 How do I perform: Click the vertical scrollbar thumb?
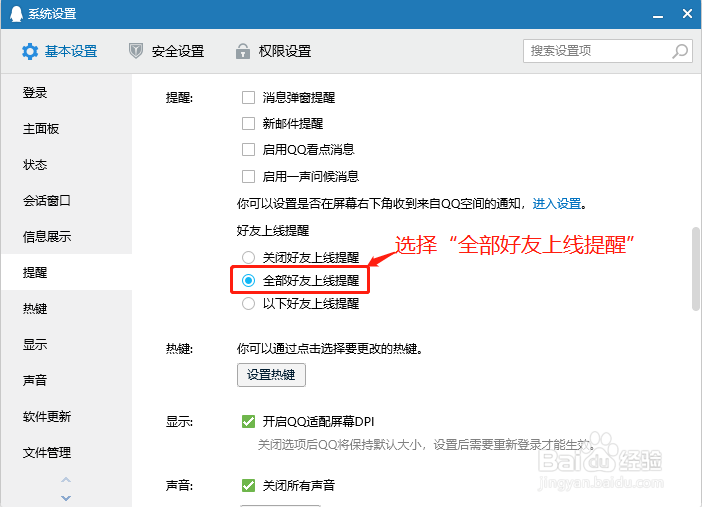tap(696, 269)
